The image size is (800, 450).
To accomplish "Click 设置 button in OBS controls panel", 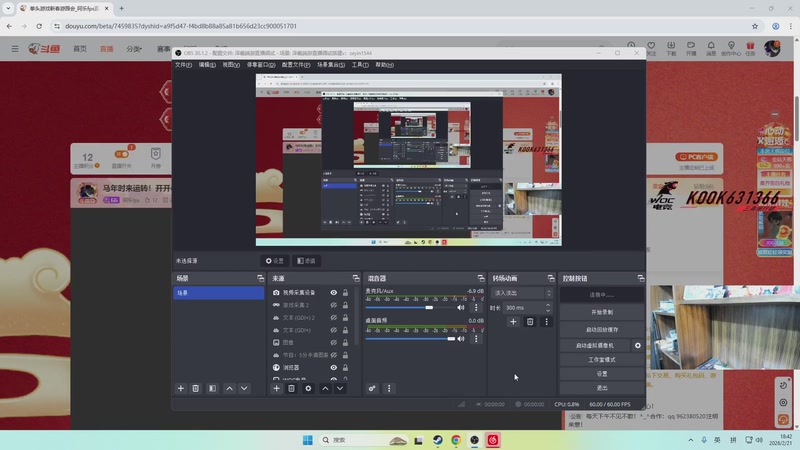I will 602,374.
